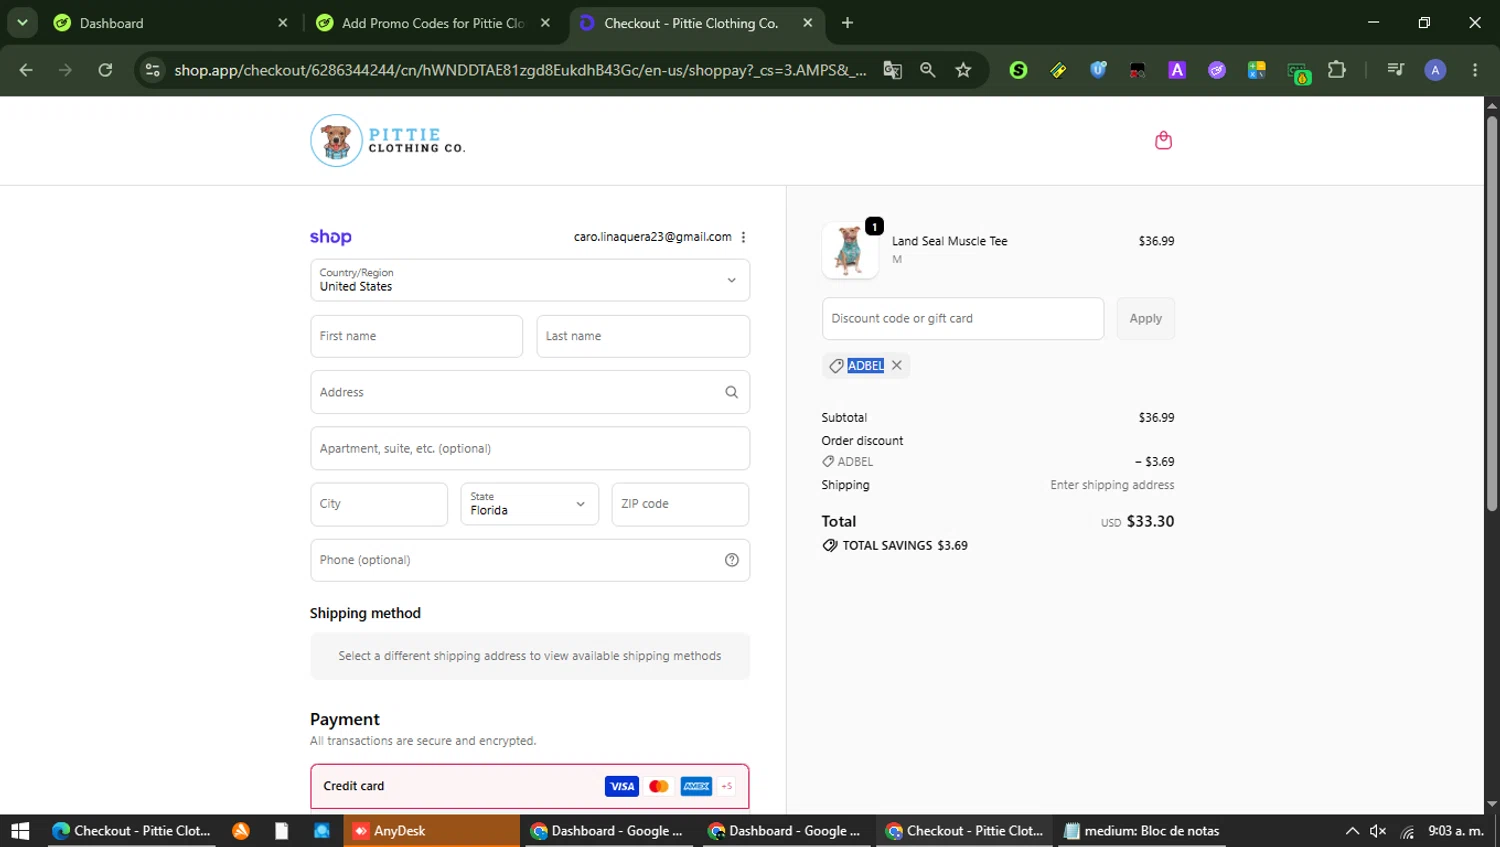Open zoom magnifier in address bar
Screen dimensions: 1500x847
pyautogui.click(x=928, y=70)
